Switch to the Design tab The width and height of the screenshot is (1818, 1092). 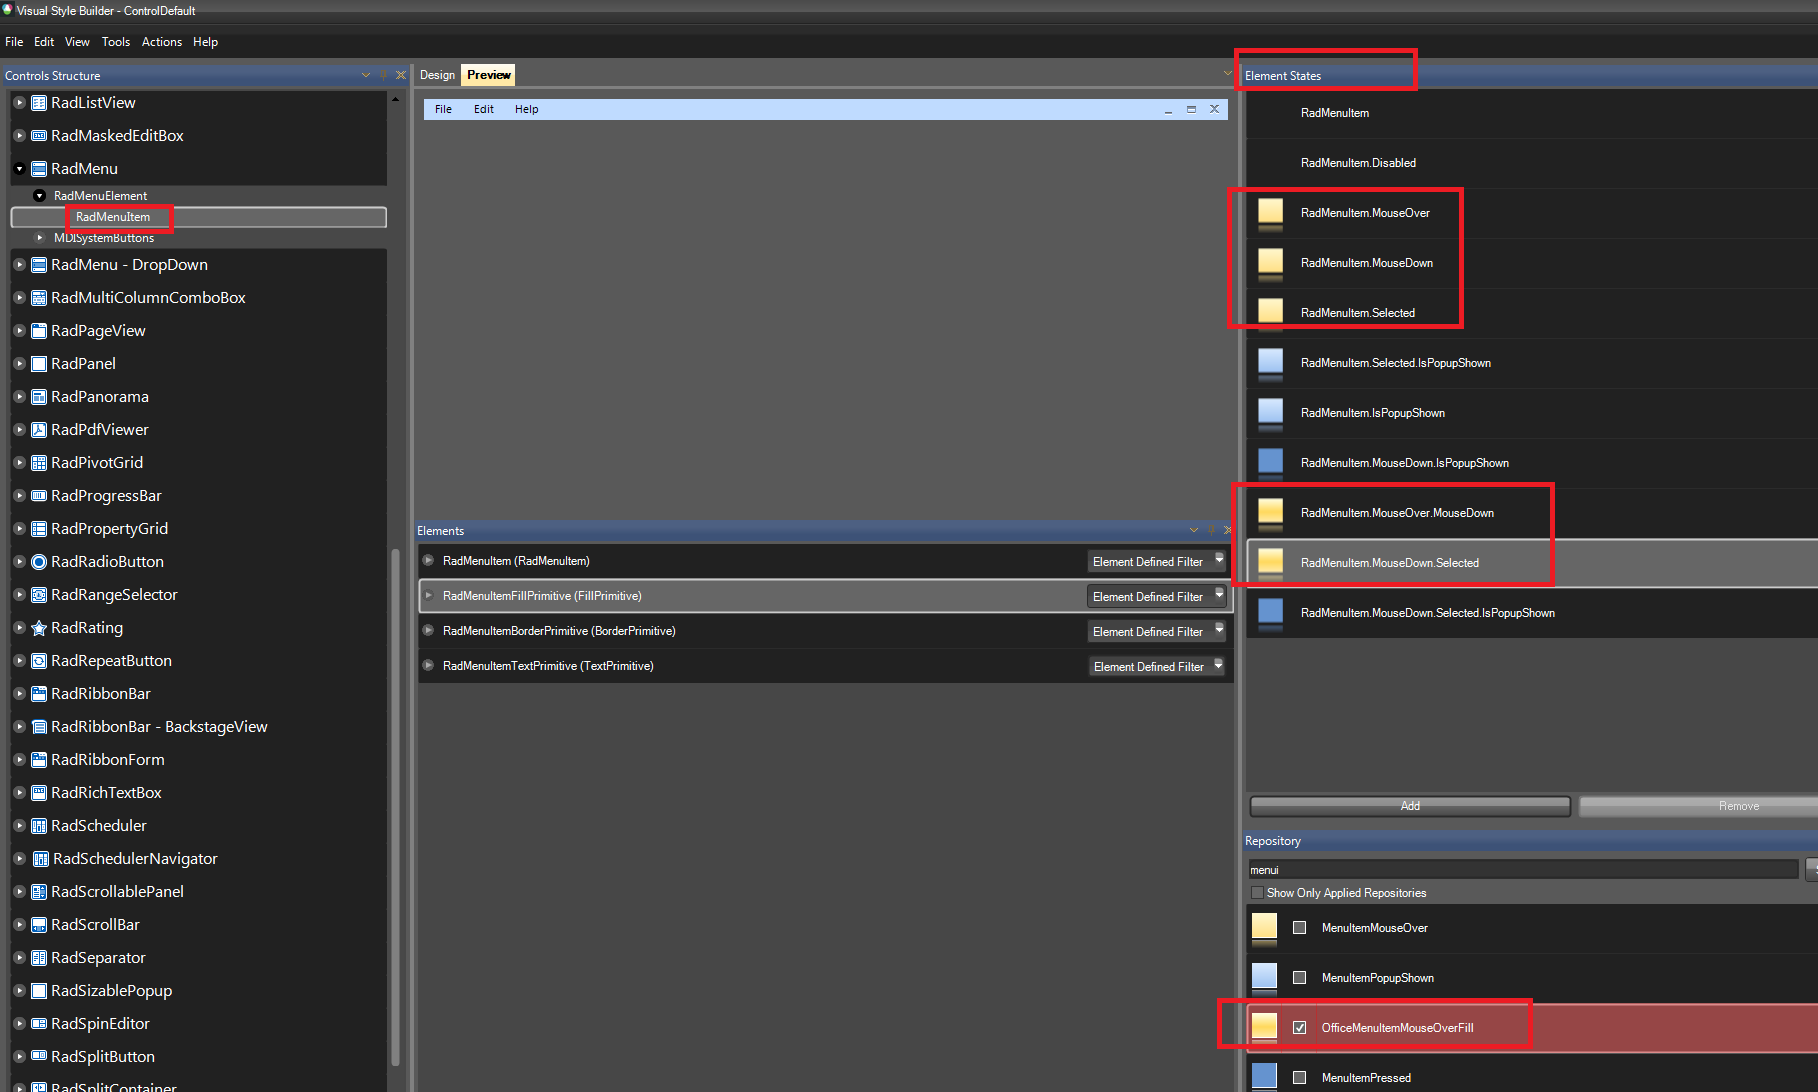[437, 75]
